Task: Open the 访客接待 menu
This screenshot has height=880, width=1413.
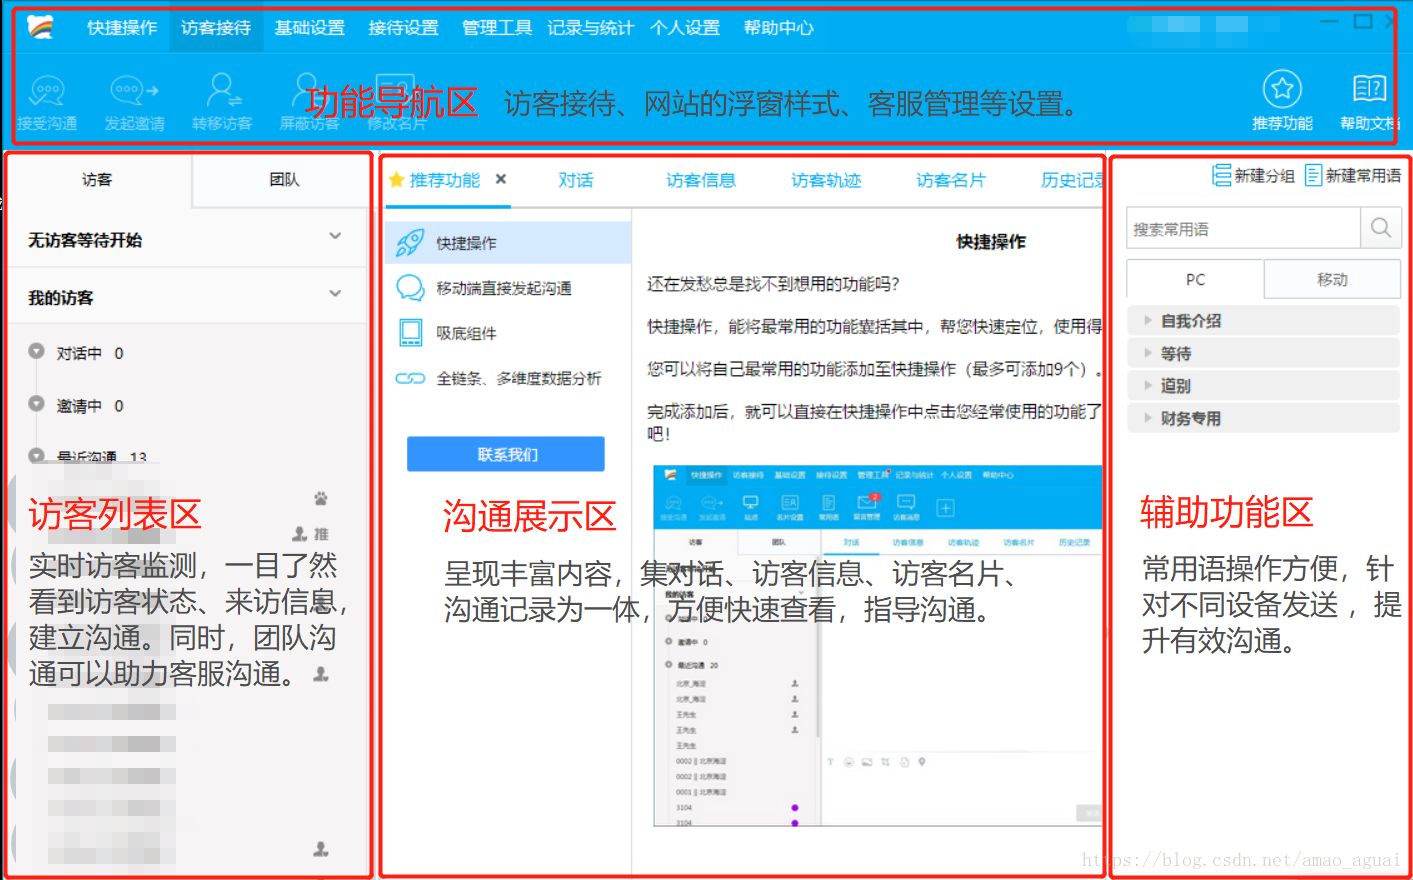Action: click(216, 28)
